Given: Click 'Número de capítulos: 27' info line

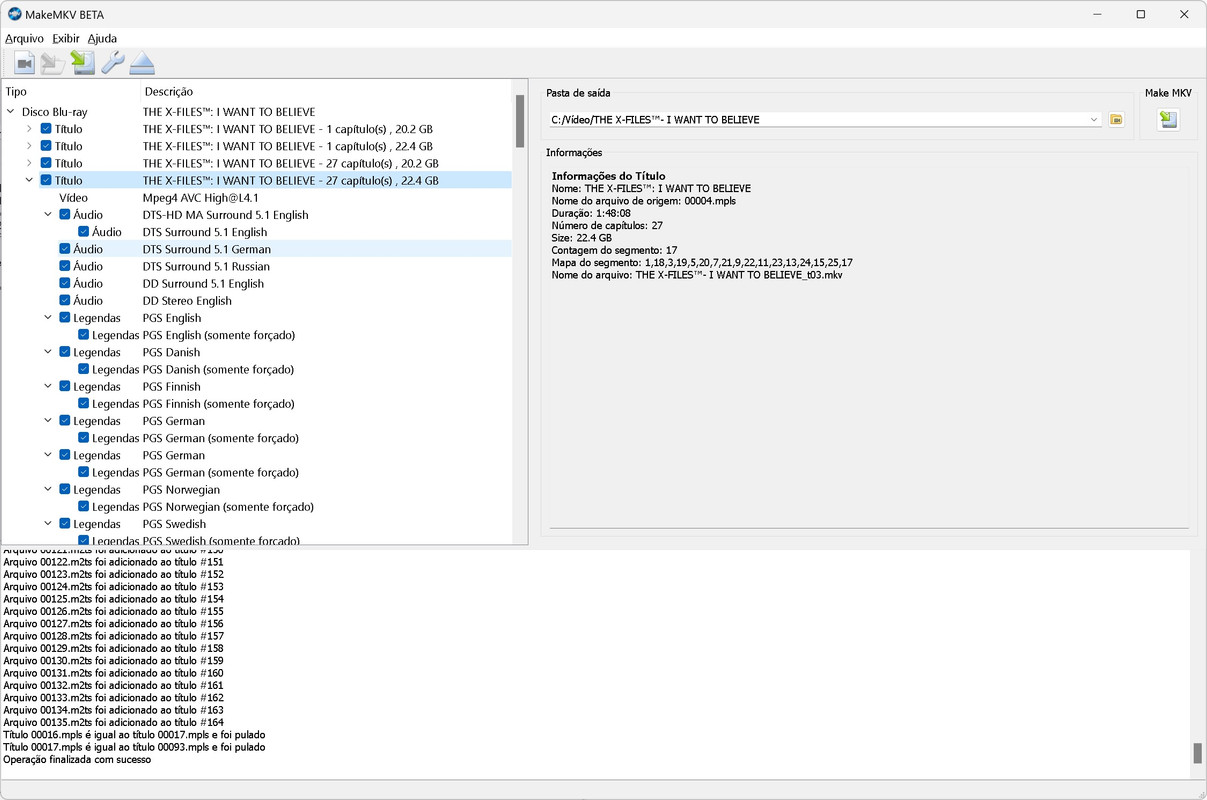Looking at the screenshot, I should 607,225.
